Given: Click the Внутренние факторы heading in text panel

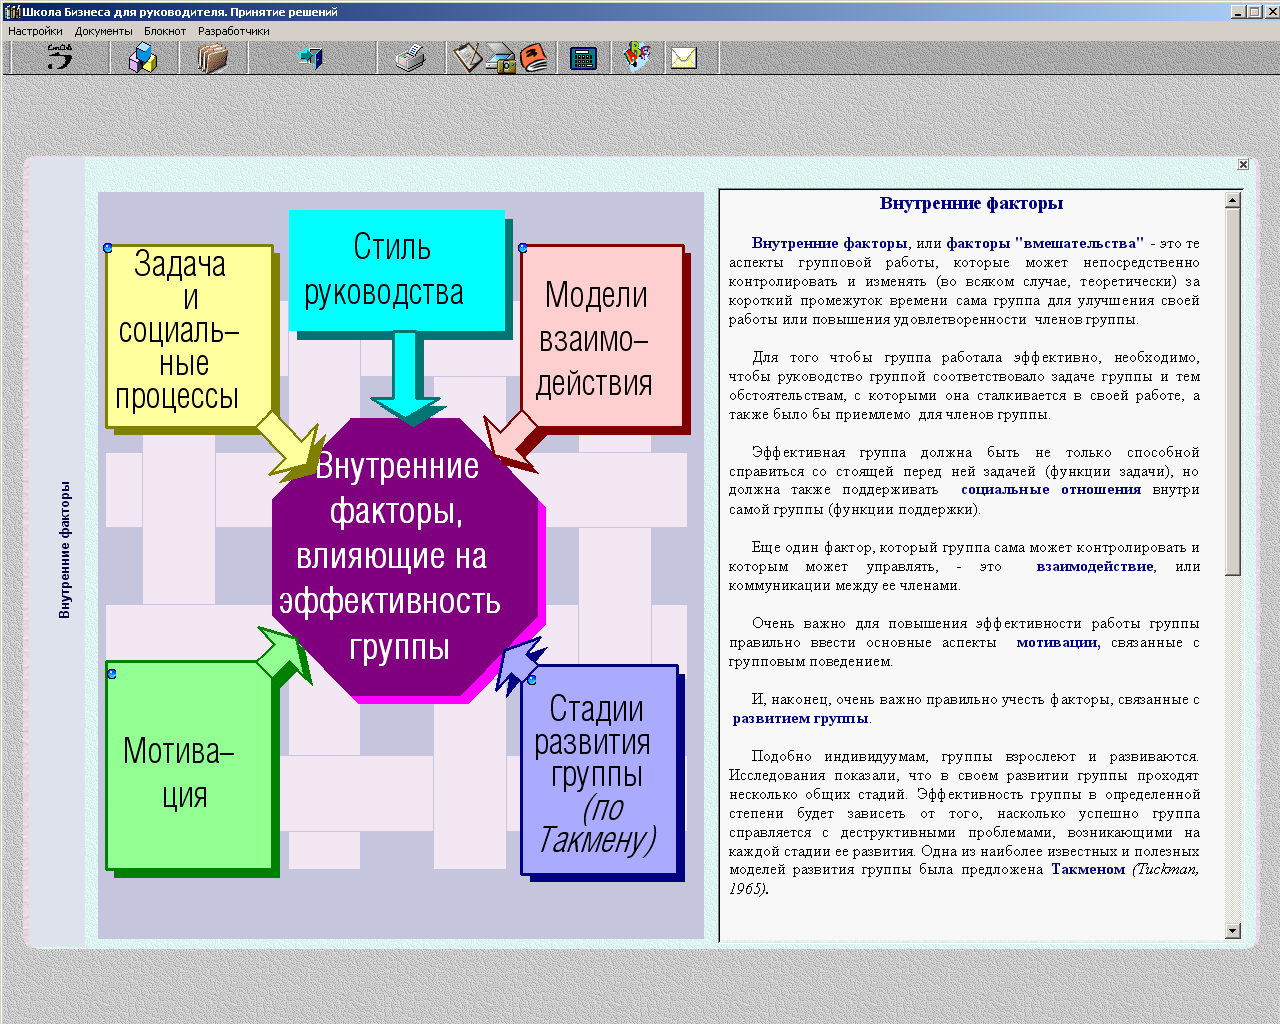Looking at the screenshot, I should (x=971, y=204).
